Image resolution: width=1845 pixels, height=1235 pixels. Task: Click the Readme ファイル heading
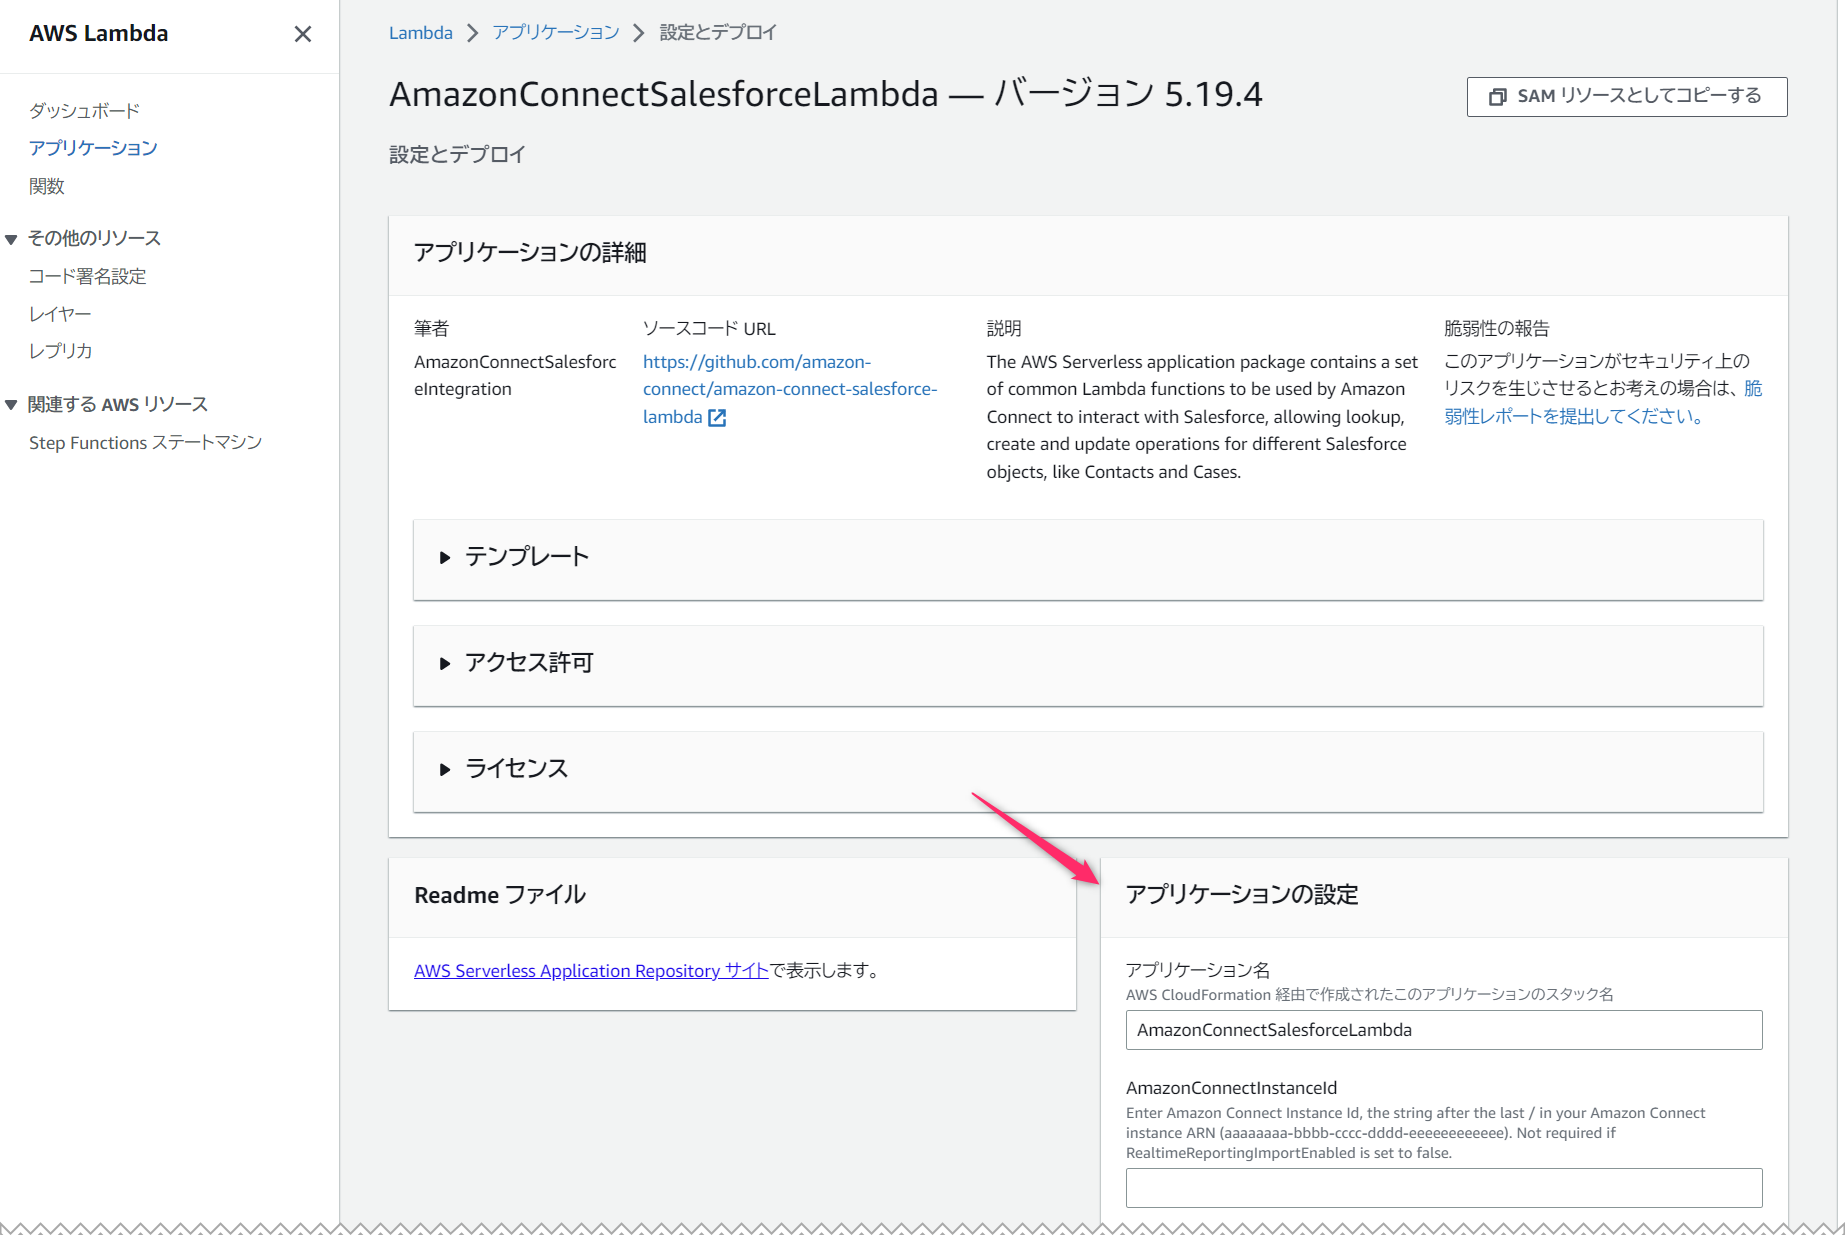[500, 895]
